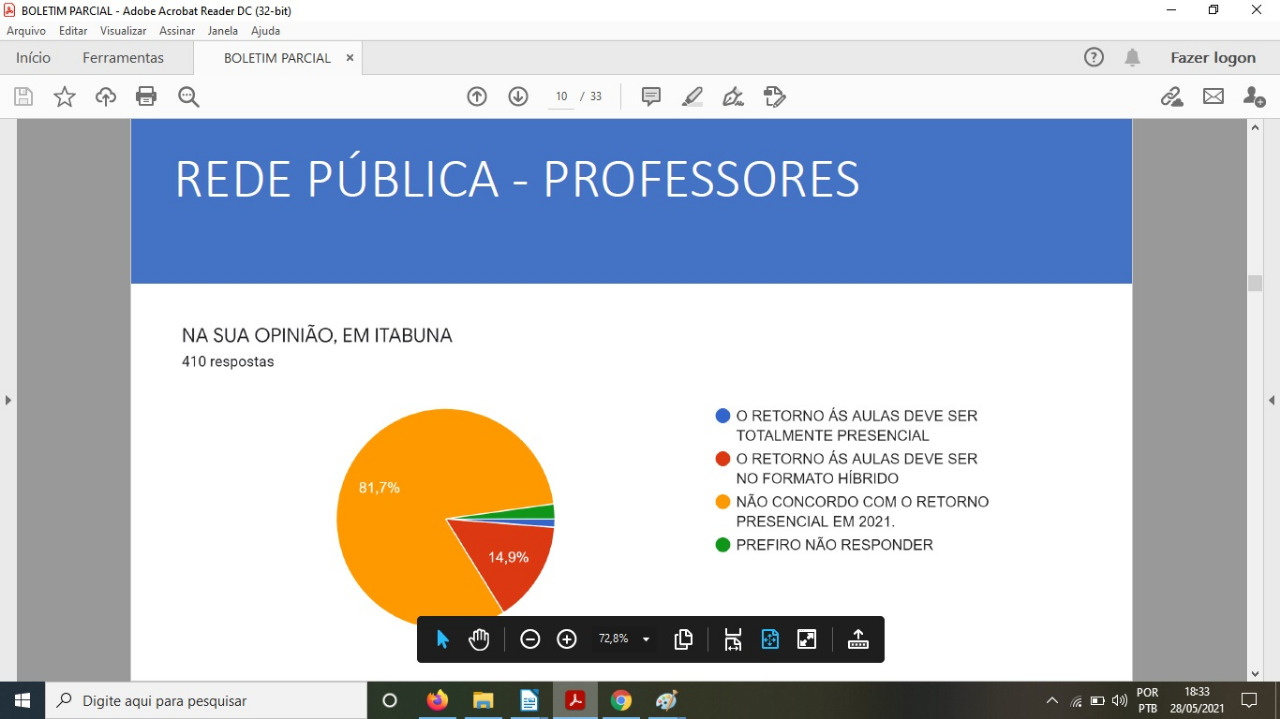Image resolution: width=1280 pixels, height=719 pixels.
Task: Click the Save file icon
Action: pos(23,97)
